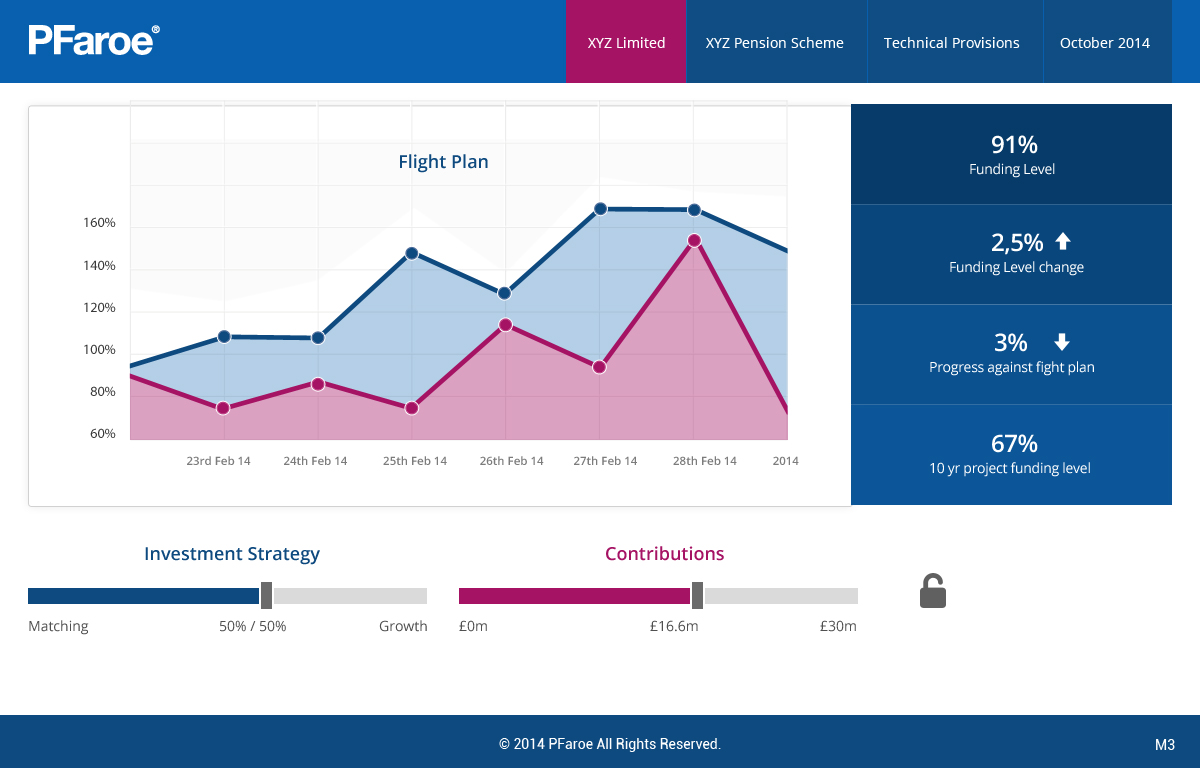This screenshot has width=1200, height=768.
Task: Click the magenta data point on 24th Feb 14
Action: pyautogui.click(x=318, y=384)
